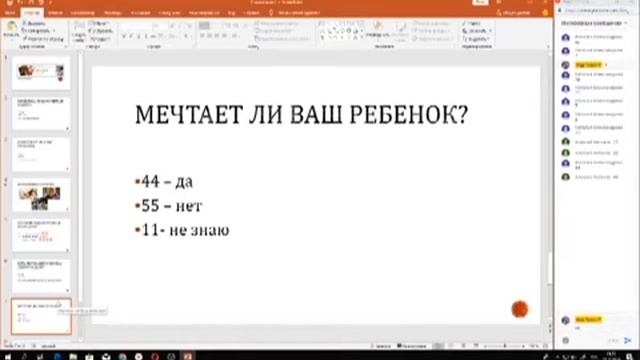The height and width of the screenshot is (360, 640).
Task: Select the fourth slide thumbnail with photo collage
Action: tap(41, 195)
